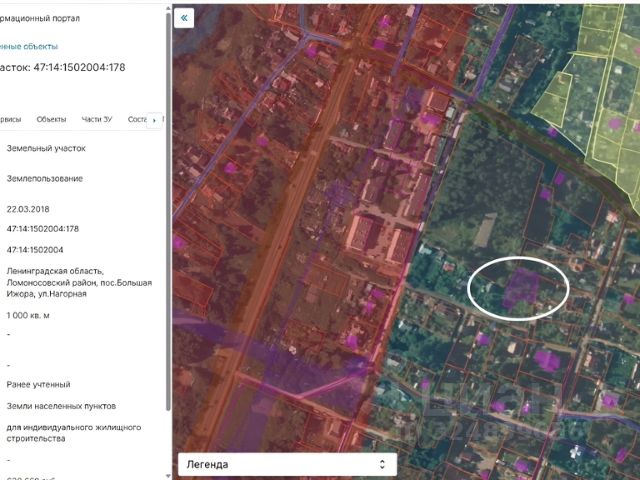The image size is (640, 480).
Task: Click the panel title with 47:14:1502004:178
Action: coord(62,67)
